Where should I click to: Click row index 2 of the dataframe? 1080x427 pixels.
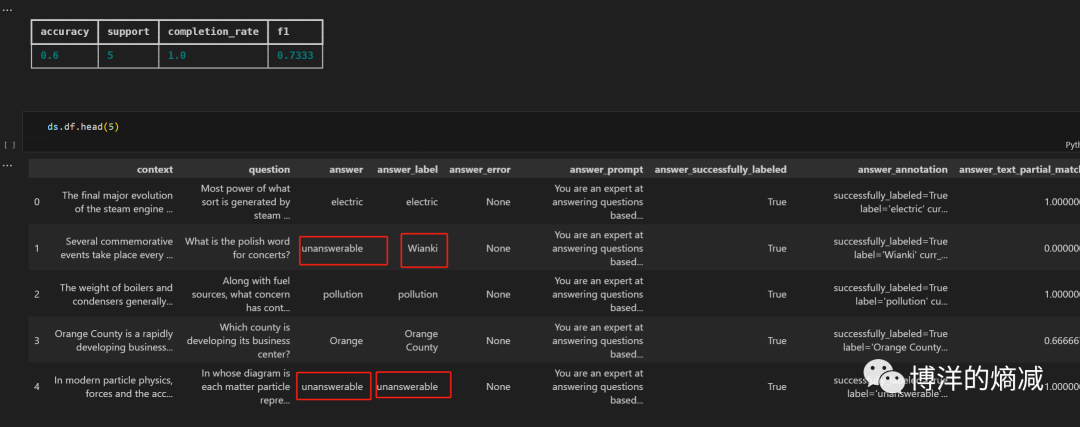point(37,294)
